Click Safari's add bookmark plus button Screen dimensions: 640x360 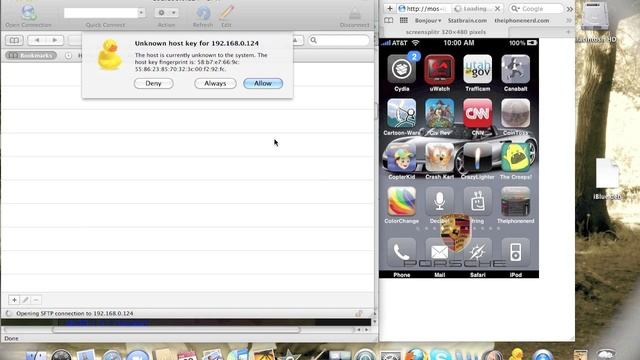pyautogui.click(x=389, y=8)
